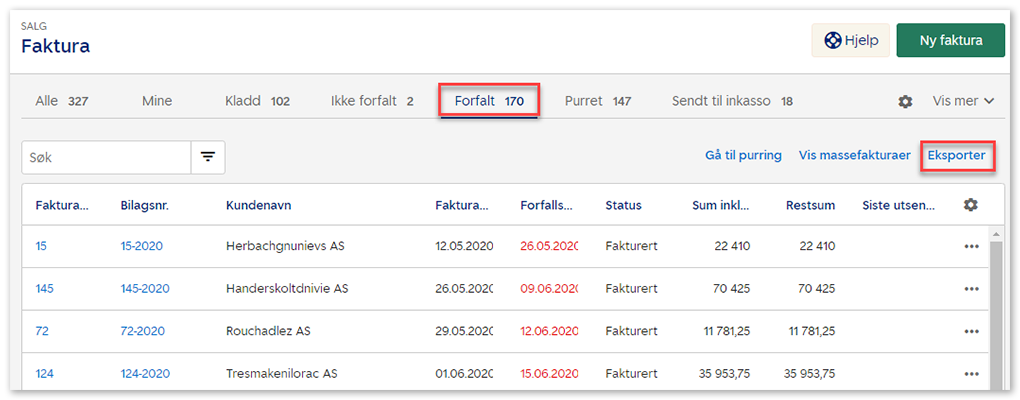Click in the Søk search field
The width and height of the screenshot is (1020, 400).
coord(106,157)
